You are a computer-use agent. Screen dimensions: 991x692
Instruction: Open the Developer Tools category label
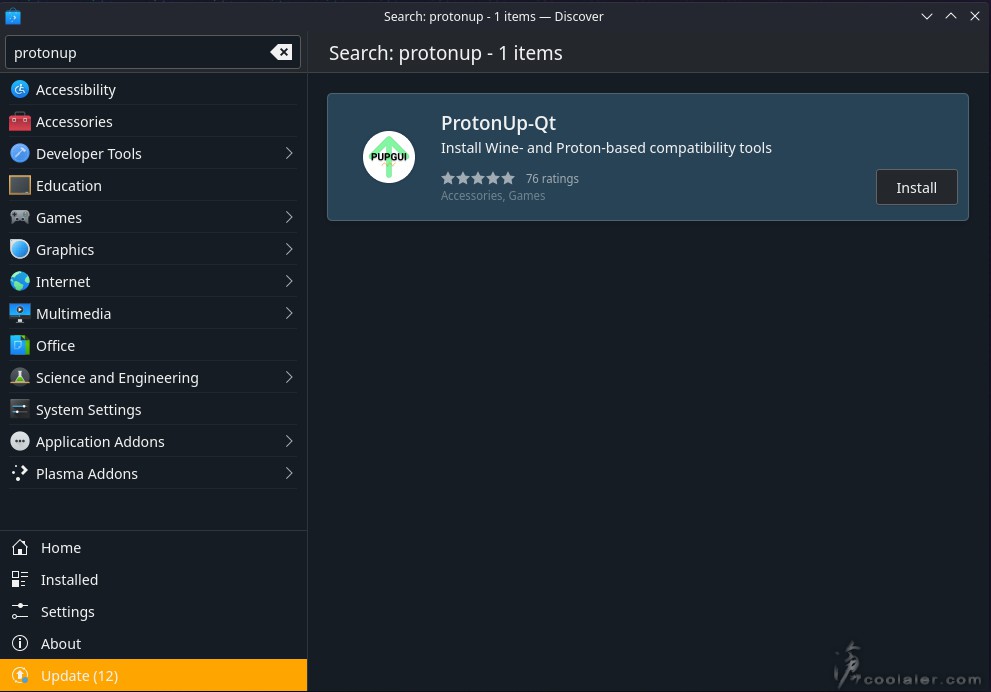click(88, 154)
